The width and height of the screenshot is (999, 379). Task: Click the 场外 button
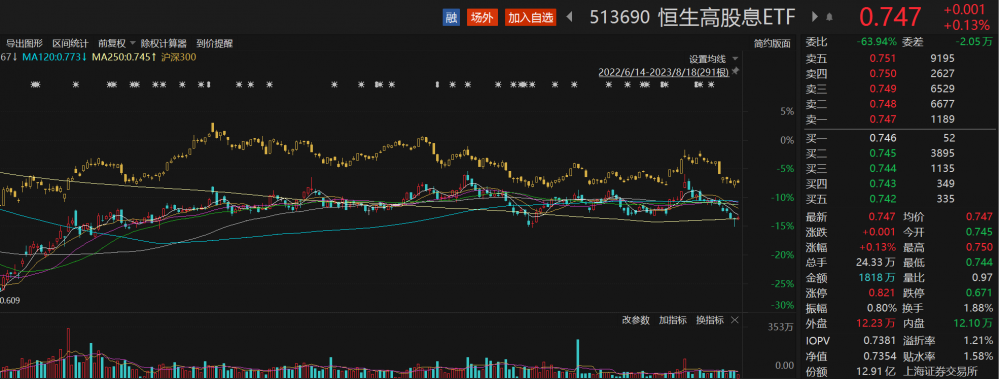tap(482, 17)
